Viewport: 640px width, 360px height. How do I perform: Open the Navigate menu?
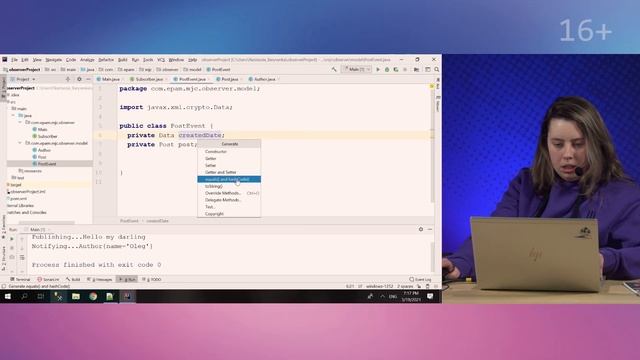click(x=53, y=60)
